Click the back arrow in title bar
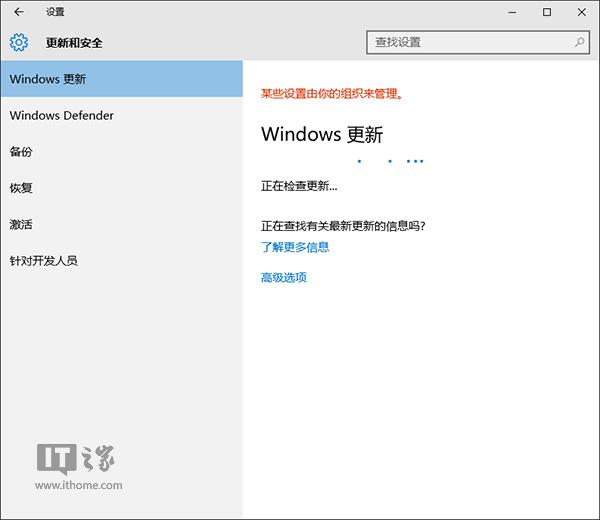The image size is (600, 520). pos(18,12)
